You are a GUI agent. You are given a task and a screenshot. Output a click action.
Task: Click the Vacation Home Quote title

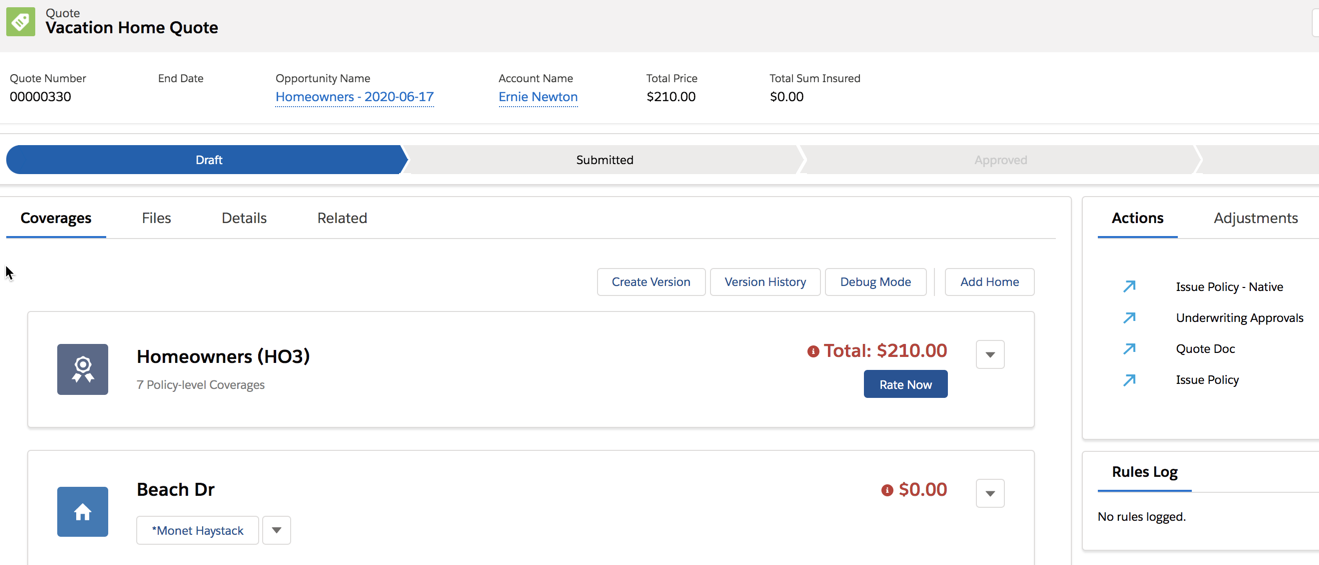tap(132, 28)
